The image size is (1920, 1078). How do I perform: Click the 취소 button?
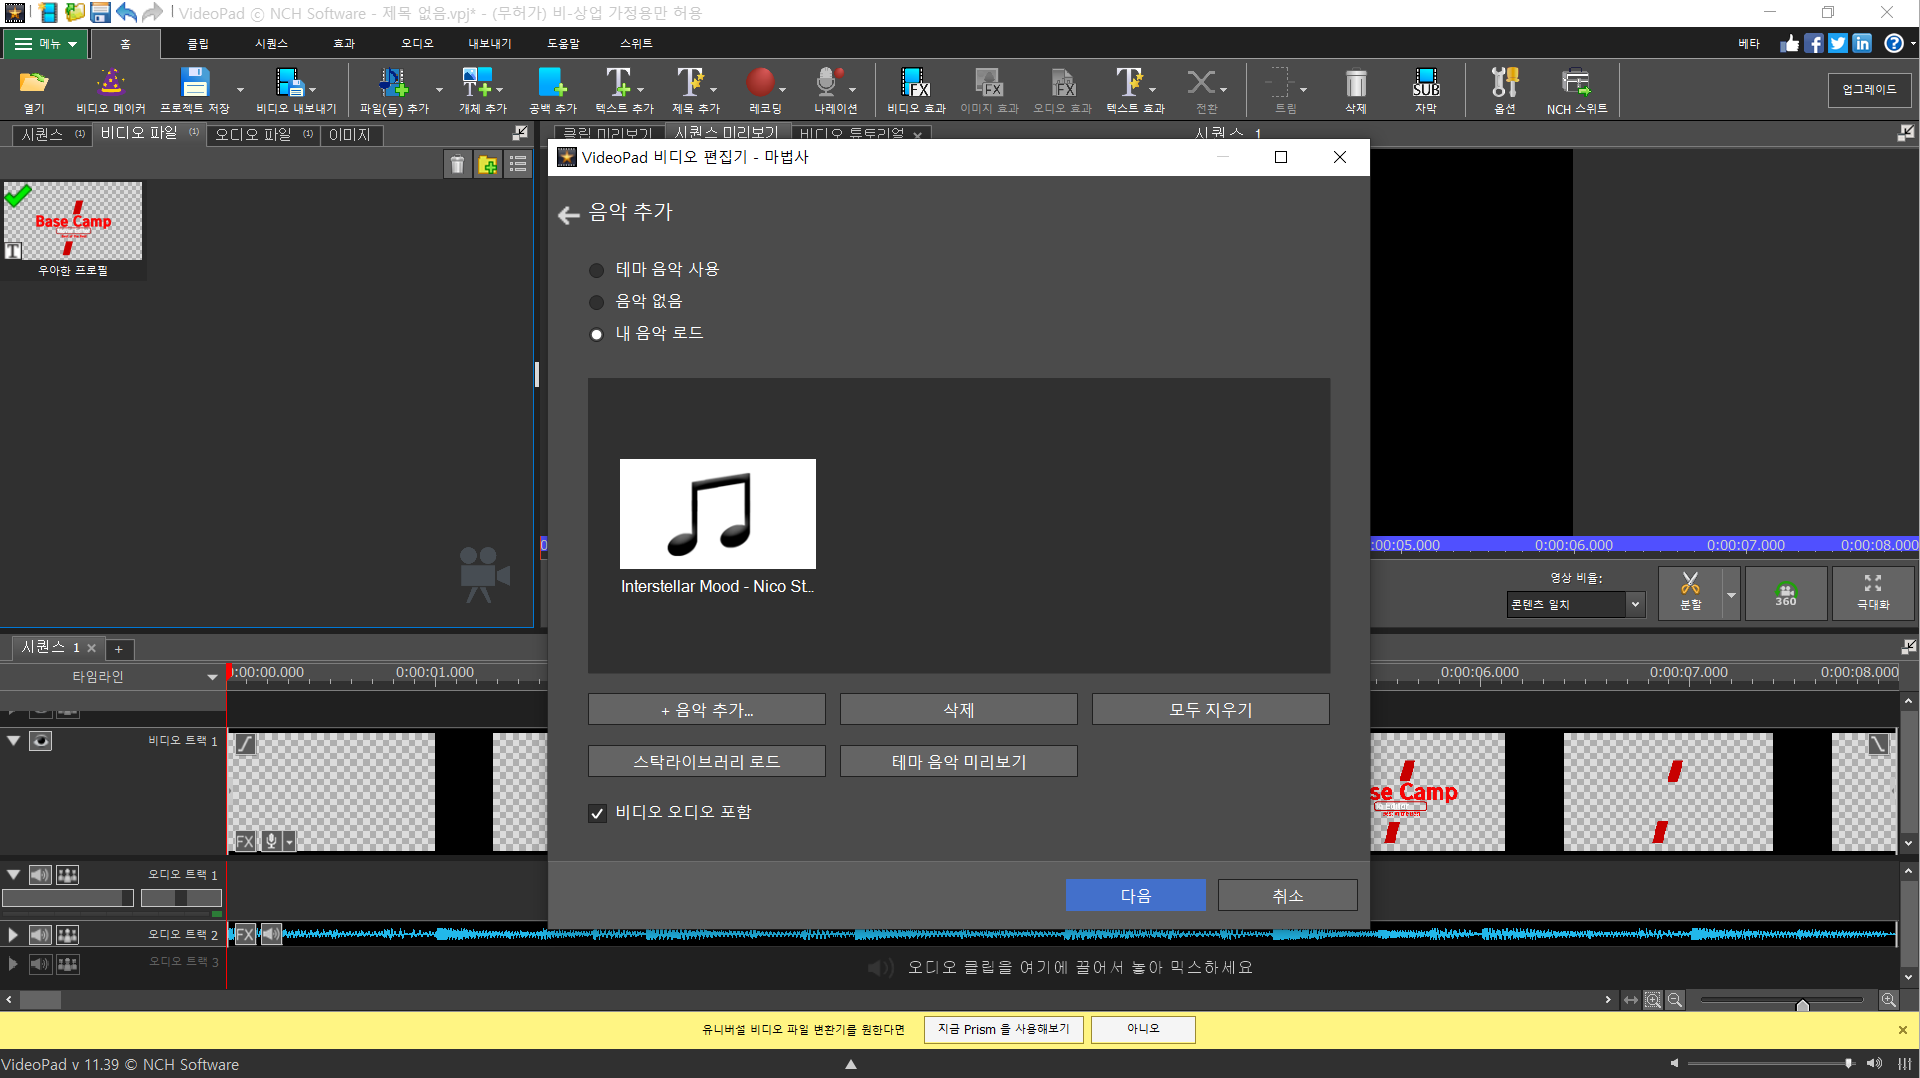pos(1288,896)
